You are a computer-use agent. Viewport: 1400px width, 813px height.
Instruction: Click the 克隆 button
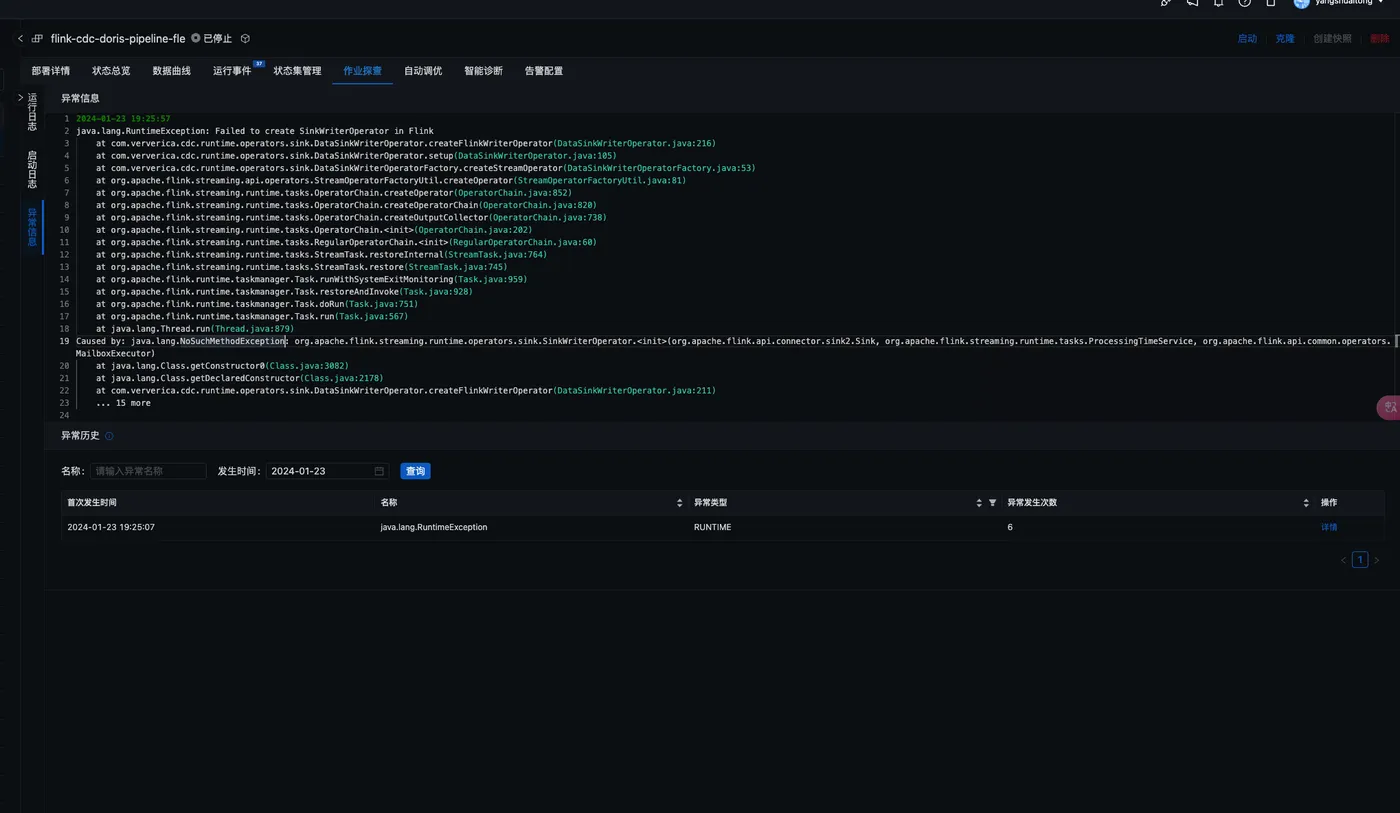pyautogui.click(x=1285, y=39)
